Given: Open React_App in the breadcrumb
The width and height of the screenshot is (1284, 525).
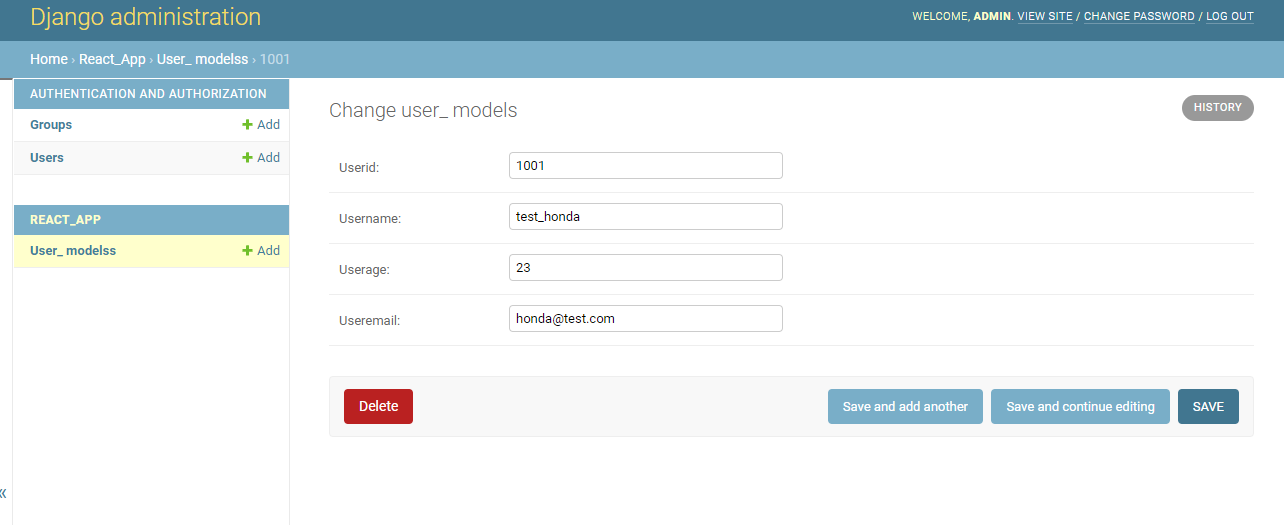Looking at the screenshot, I should pos(112,59).
